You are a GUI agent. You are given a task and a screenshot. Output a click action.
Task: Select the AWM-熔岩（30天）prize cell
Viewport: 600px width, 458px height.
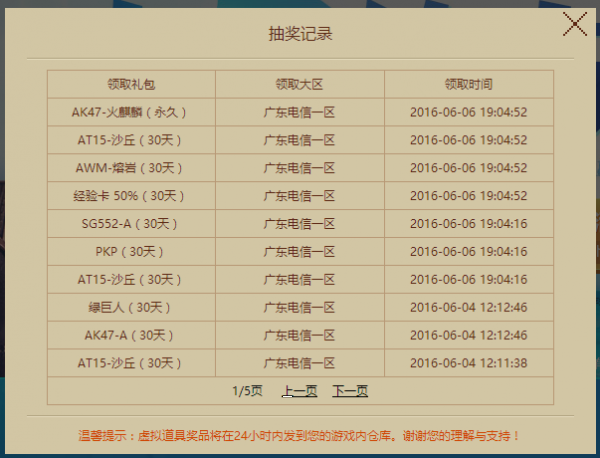(x=129, y=168)
